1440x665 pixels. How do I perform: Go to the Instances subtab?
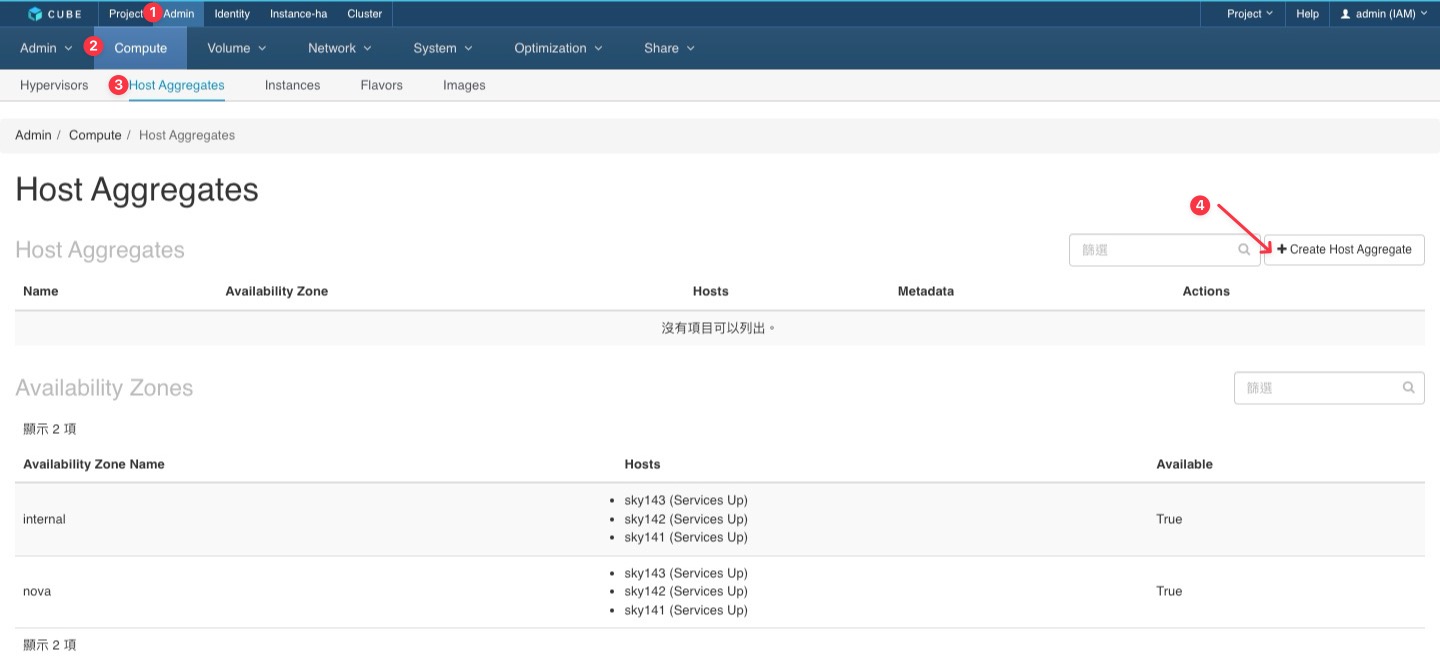coord(293,85)
